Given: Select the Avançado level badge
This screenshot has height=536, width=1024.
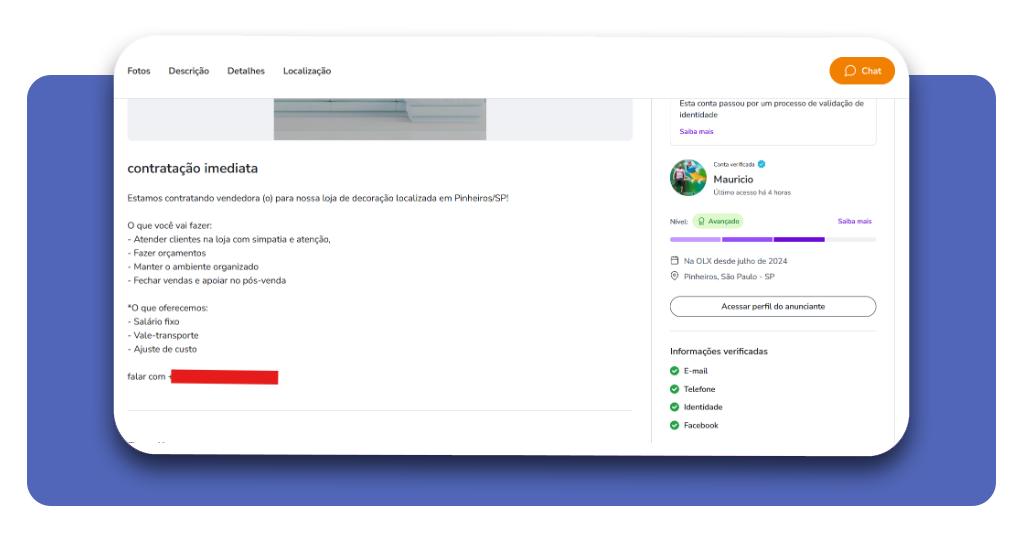Looking at the screenshot, I should coord(718,221).
